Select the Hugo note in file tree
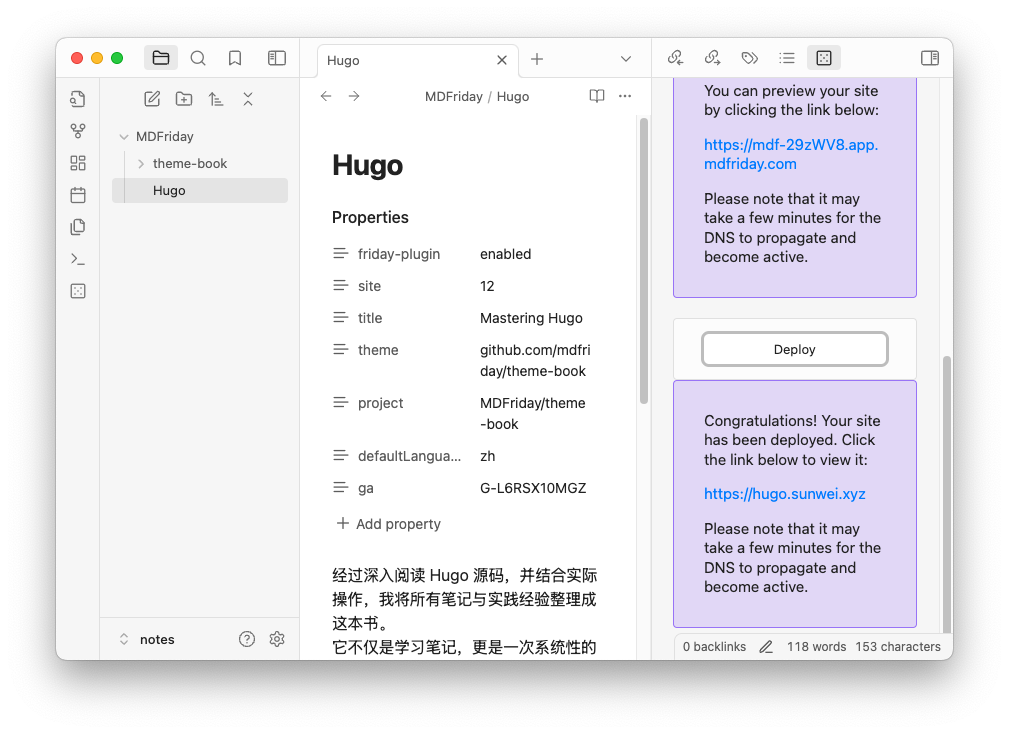This screenshot has height=734, width=1009. (199, 190)
